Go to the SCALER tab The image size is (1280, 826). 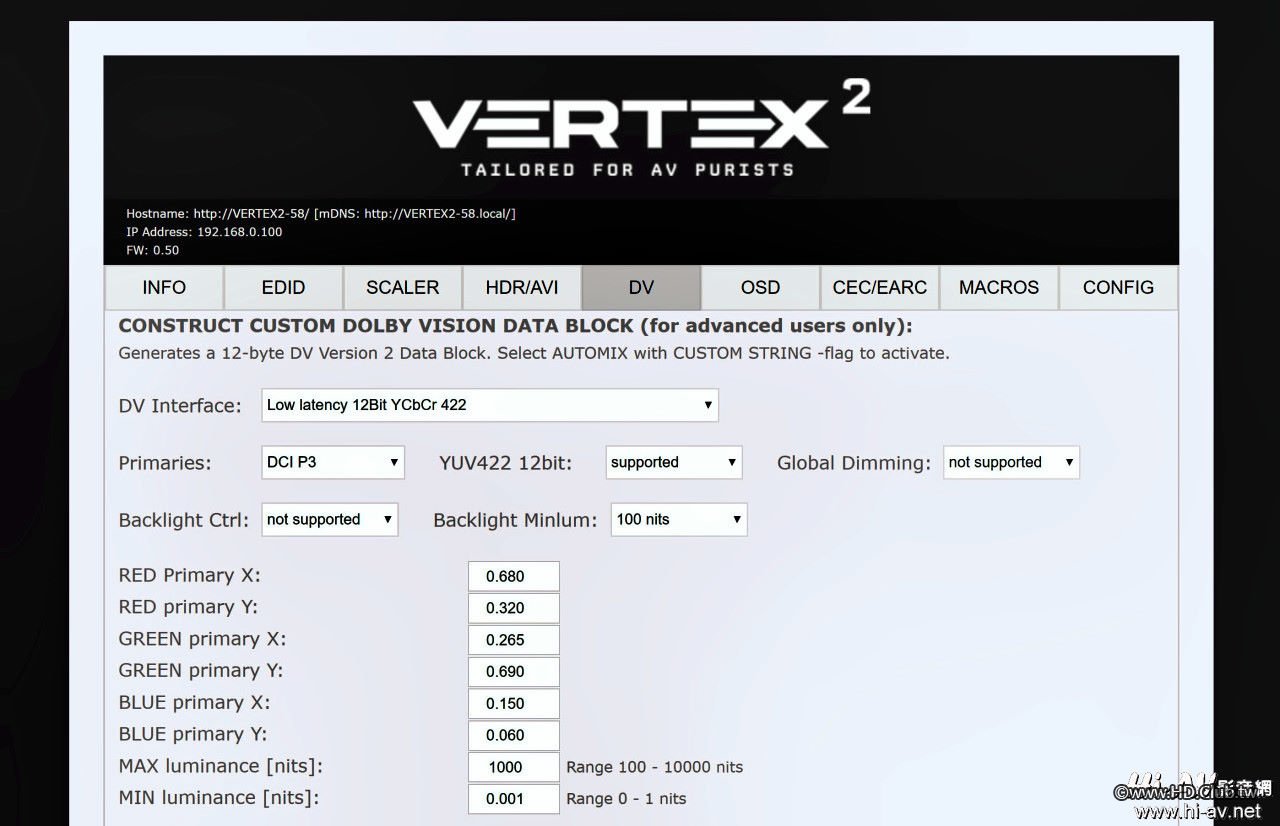(x=402, y=287)
